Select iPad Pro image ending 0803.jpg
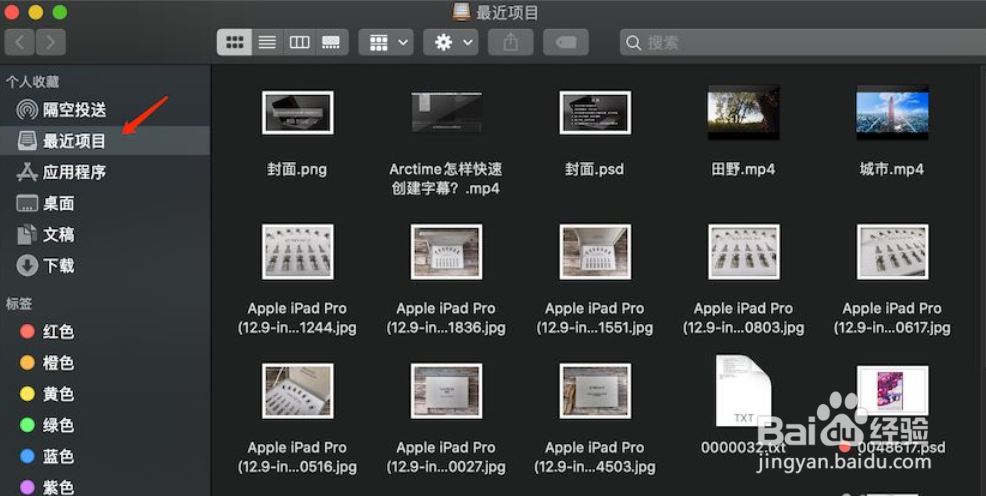 [743, 251]
